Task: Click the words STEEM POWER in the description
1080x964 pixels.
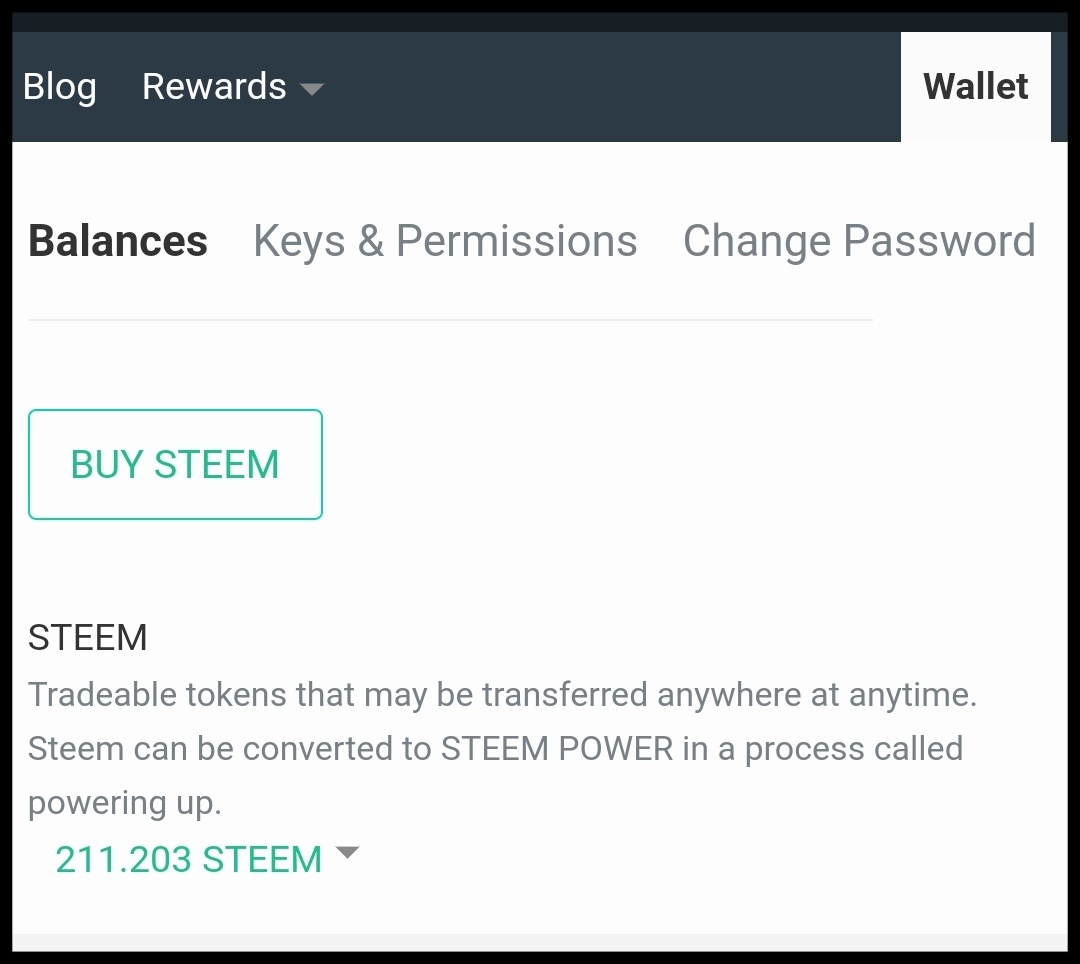Action: pyautogui.click(x=557, y=749)
